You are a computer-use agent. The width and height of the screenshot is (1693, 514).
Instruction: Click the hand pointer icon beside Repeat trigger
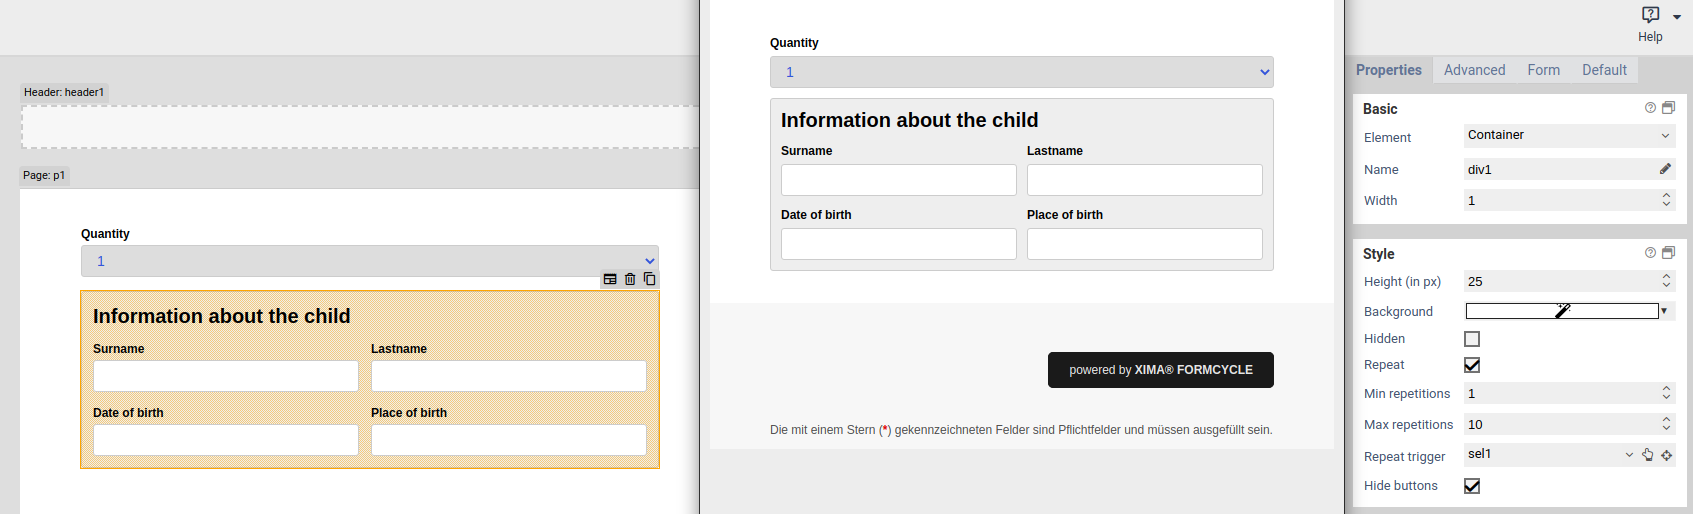1648,455
